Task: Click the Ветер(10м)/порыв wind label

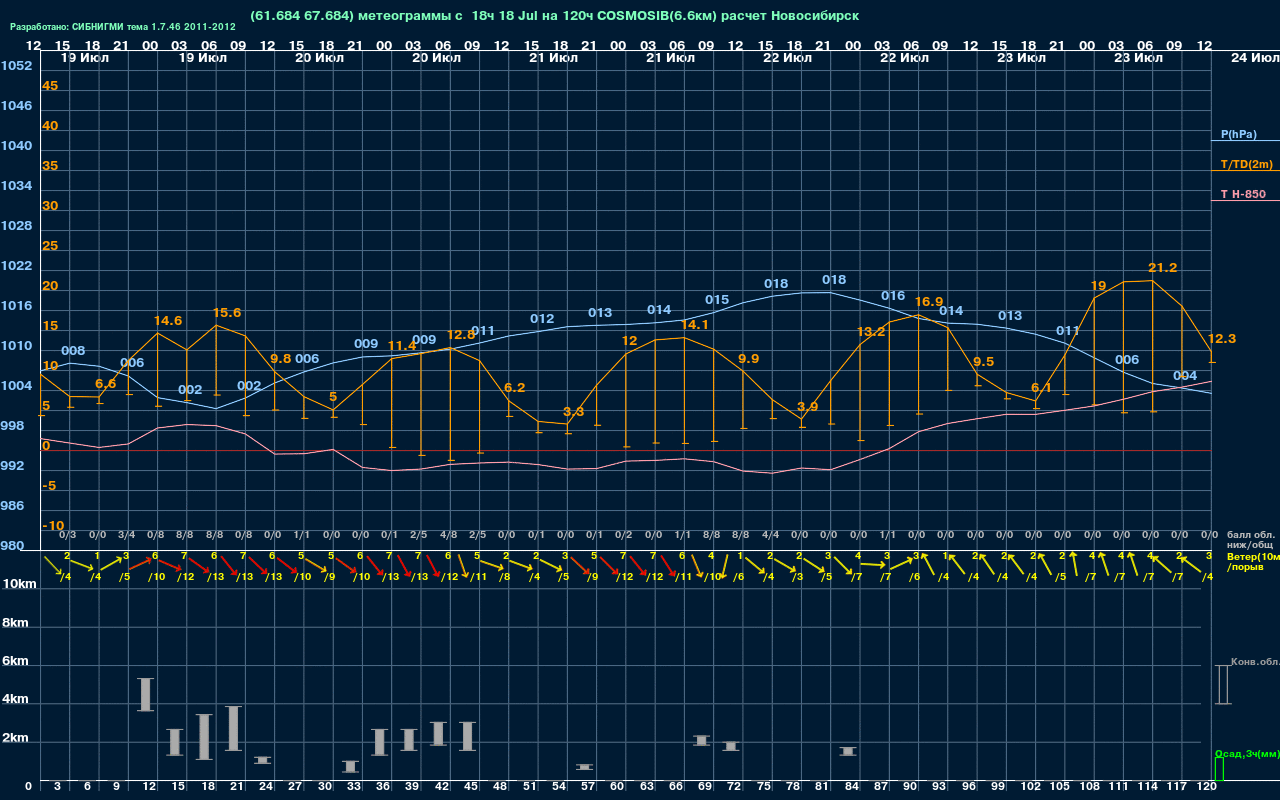Action: [x=1252, y=563]
